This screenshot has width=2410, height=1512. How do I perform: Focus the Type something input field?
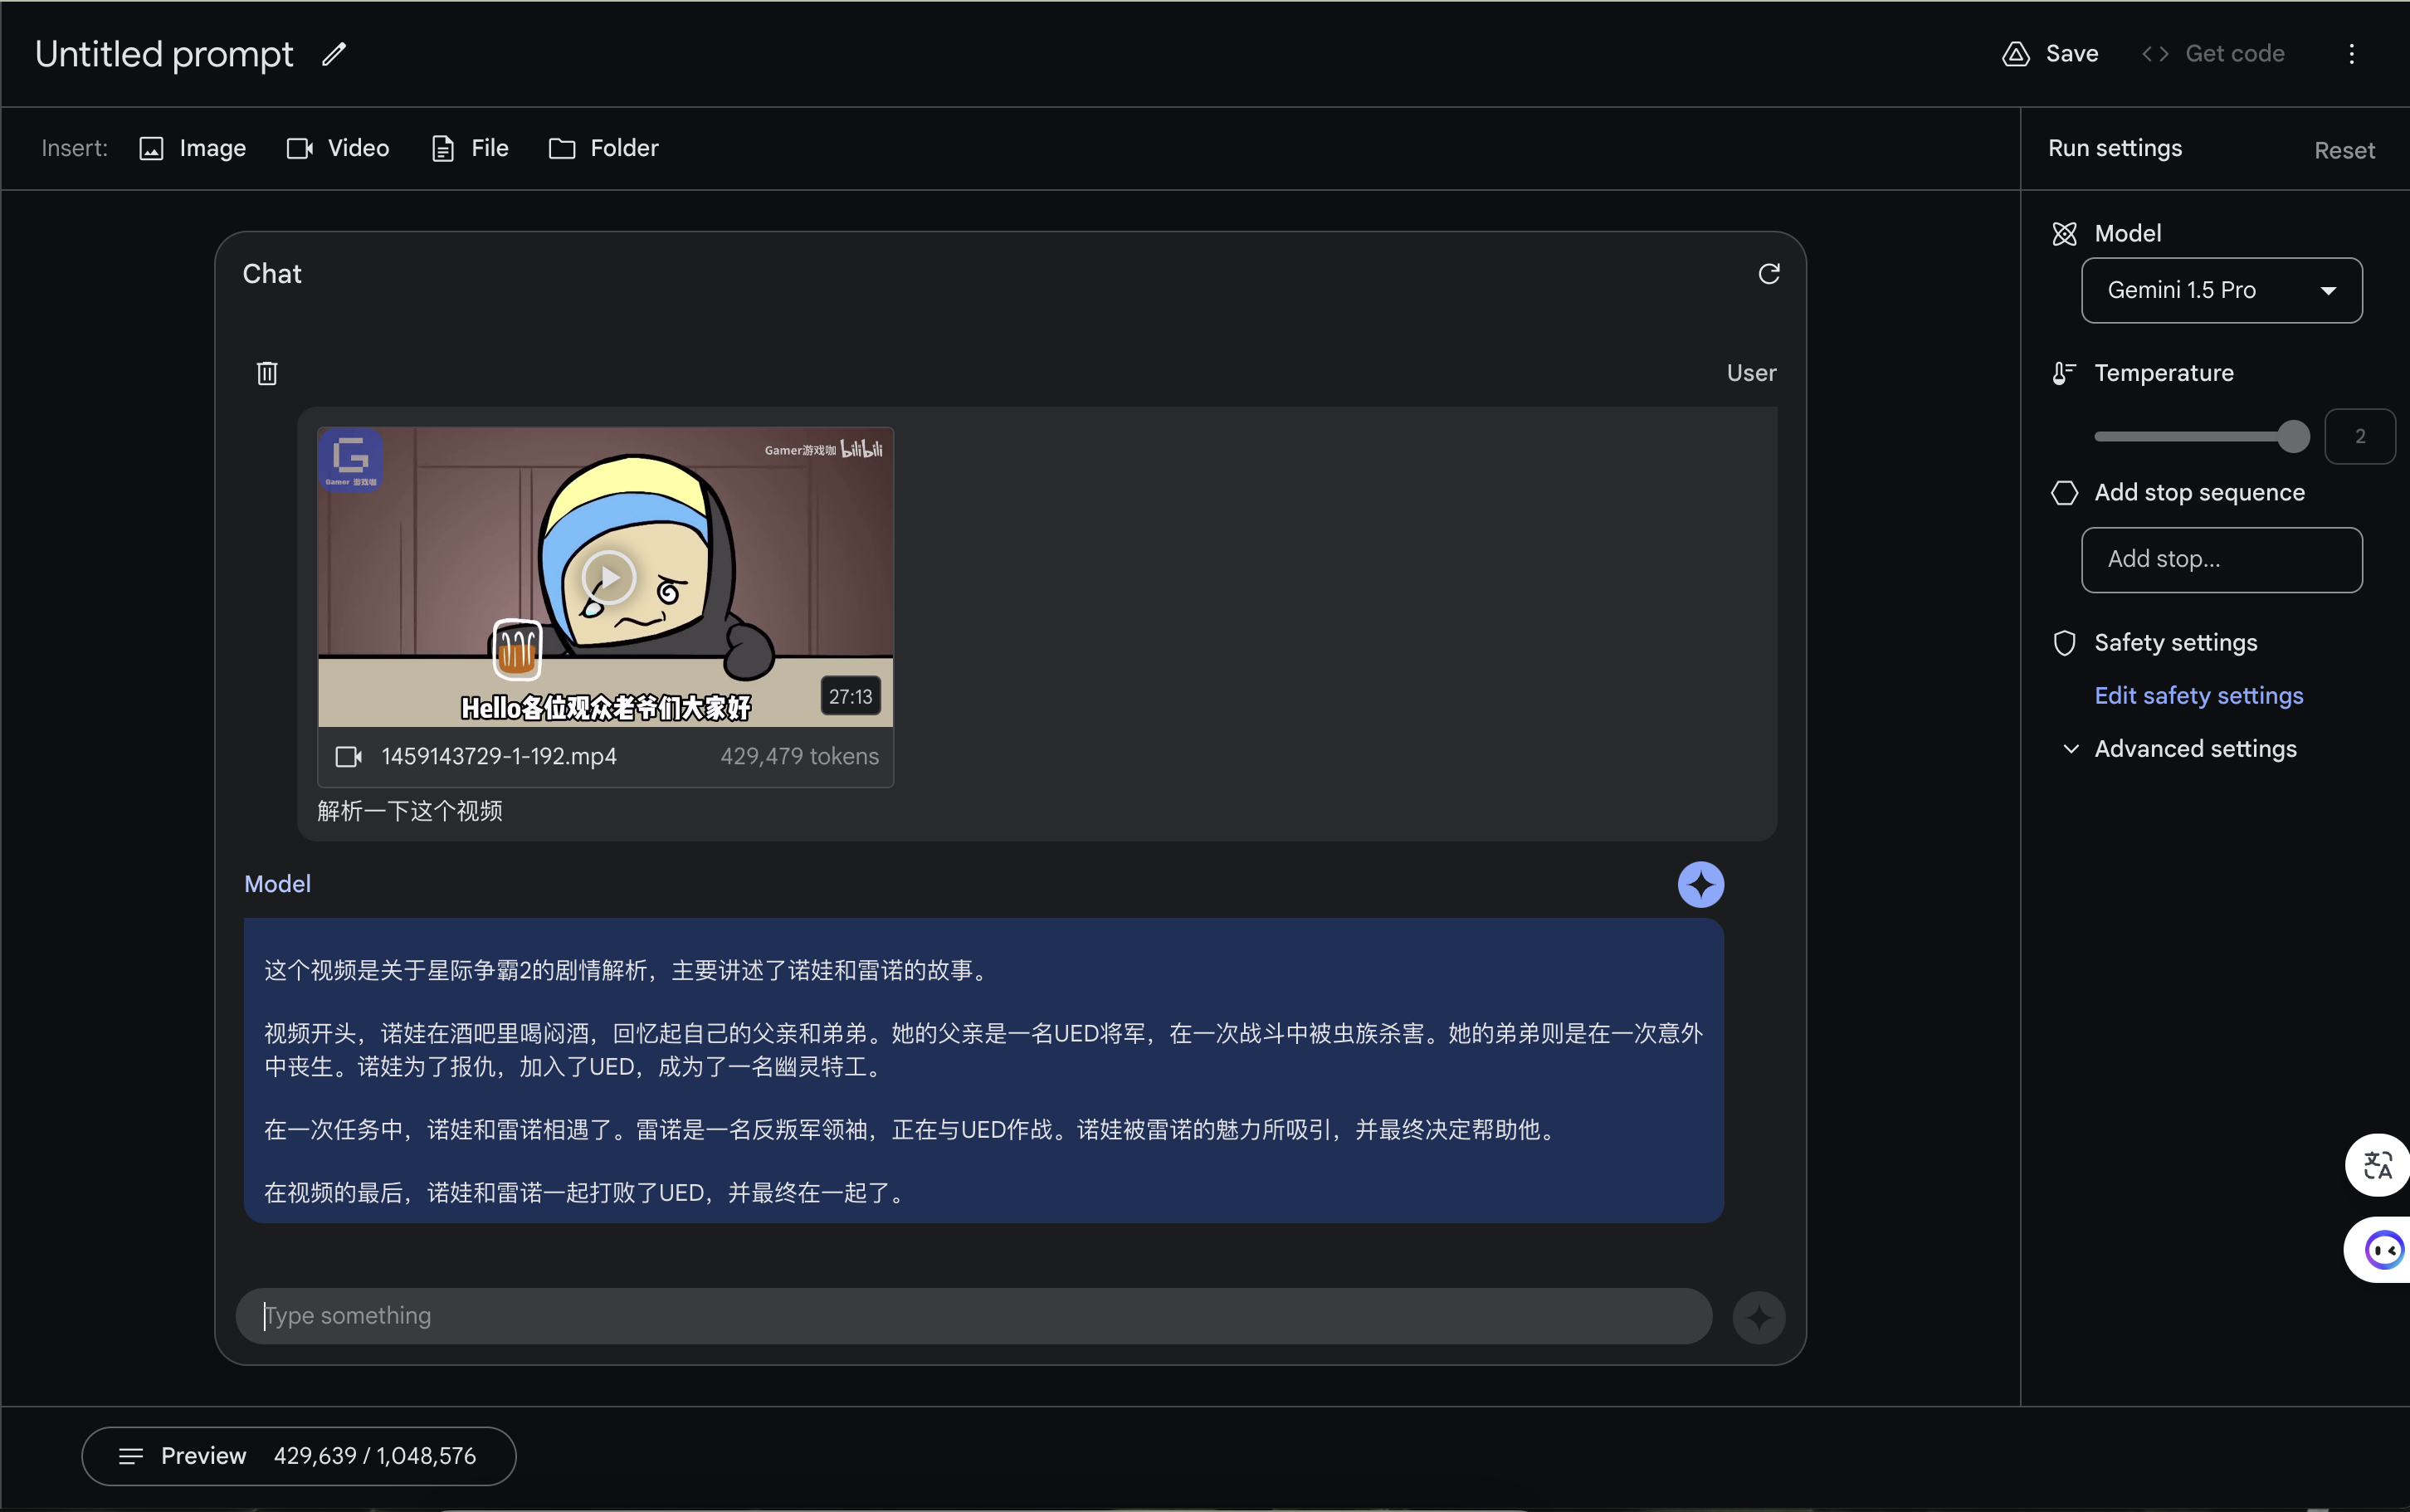click(973, 1315)
